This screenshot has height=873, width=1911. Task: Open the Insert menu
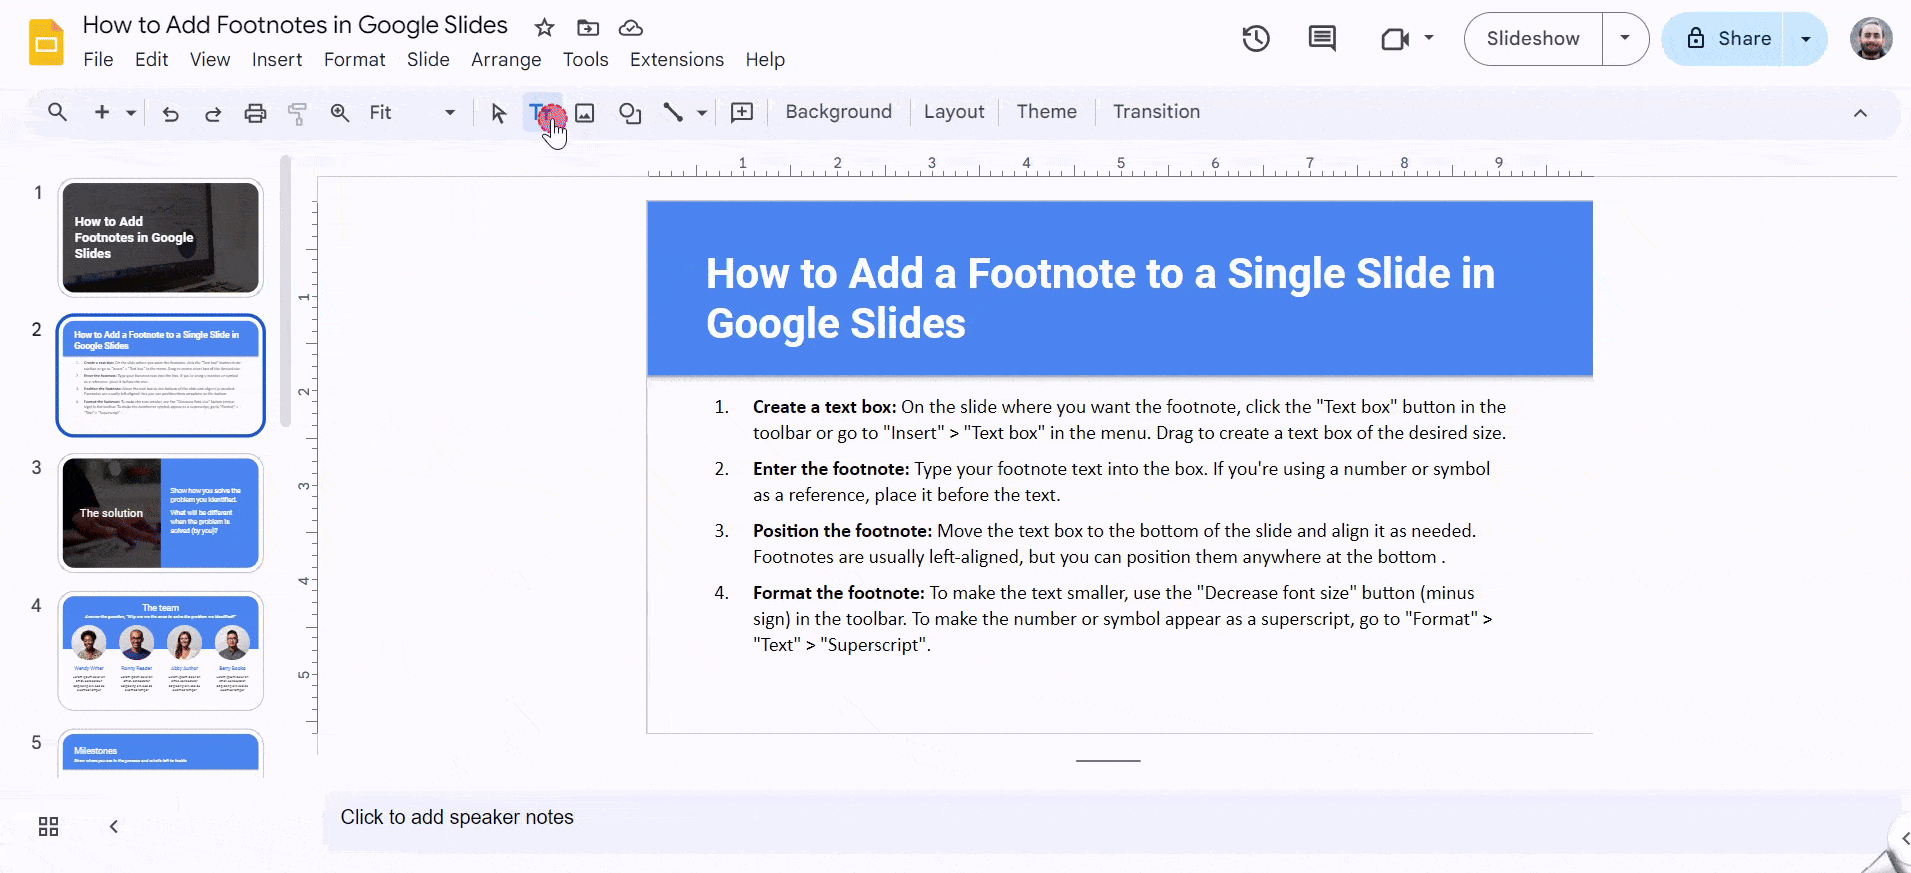pos(277,60)
